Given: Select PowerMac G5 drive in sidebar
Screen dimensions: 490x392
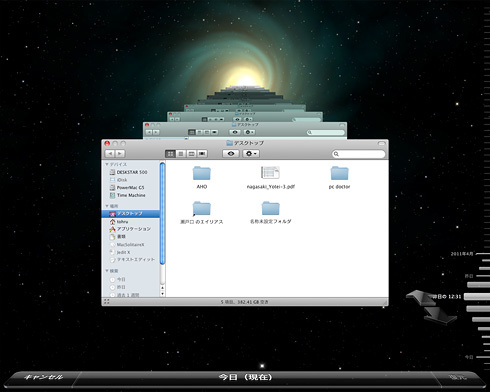Looking at the screenshot, I should pyautogui.click(x=127, y=188).
